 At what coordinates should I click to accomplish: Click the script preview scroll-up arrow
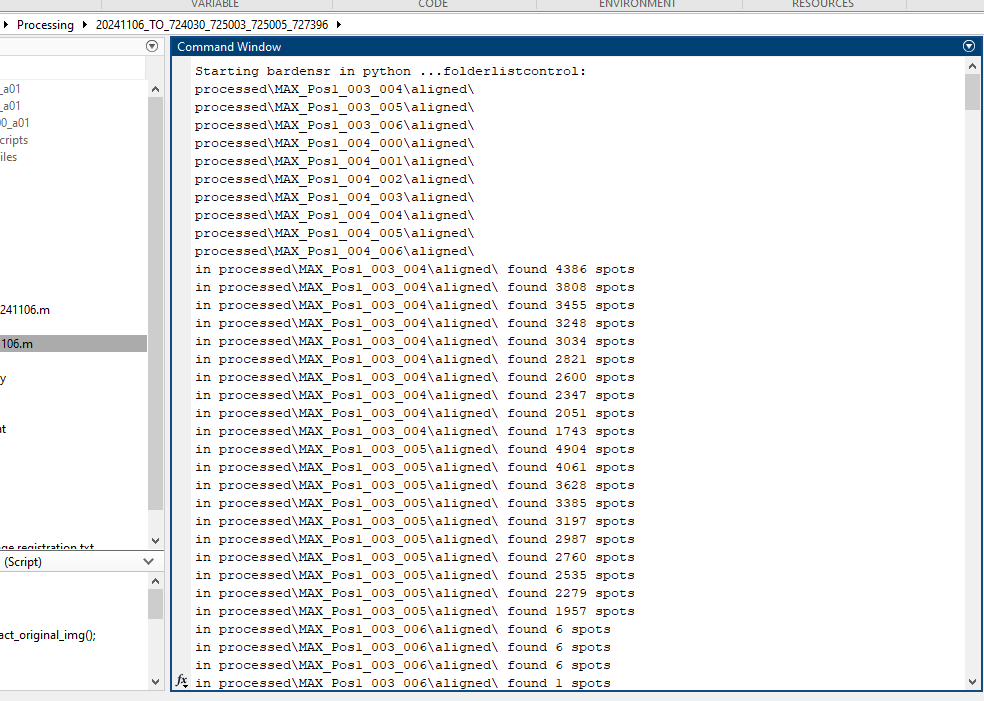coord(155,581)
